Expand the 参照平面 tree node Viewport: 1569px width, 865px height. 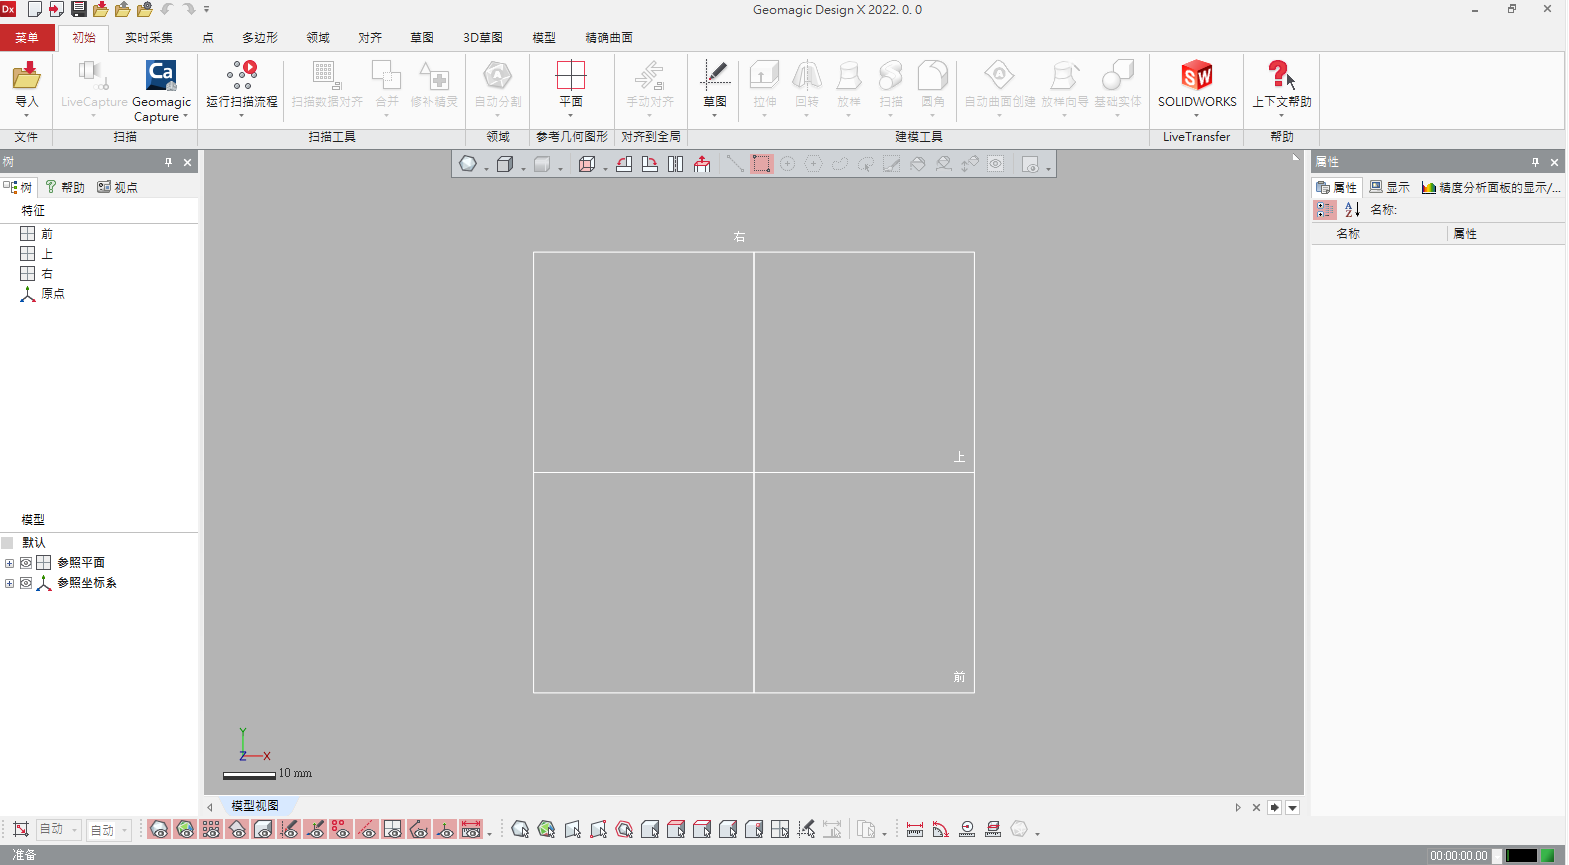pos(10,563)
